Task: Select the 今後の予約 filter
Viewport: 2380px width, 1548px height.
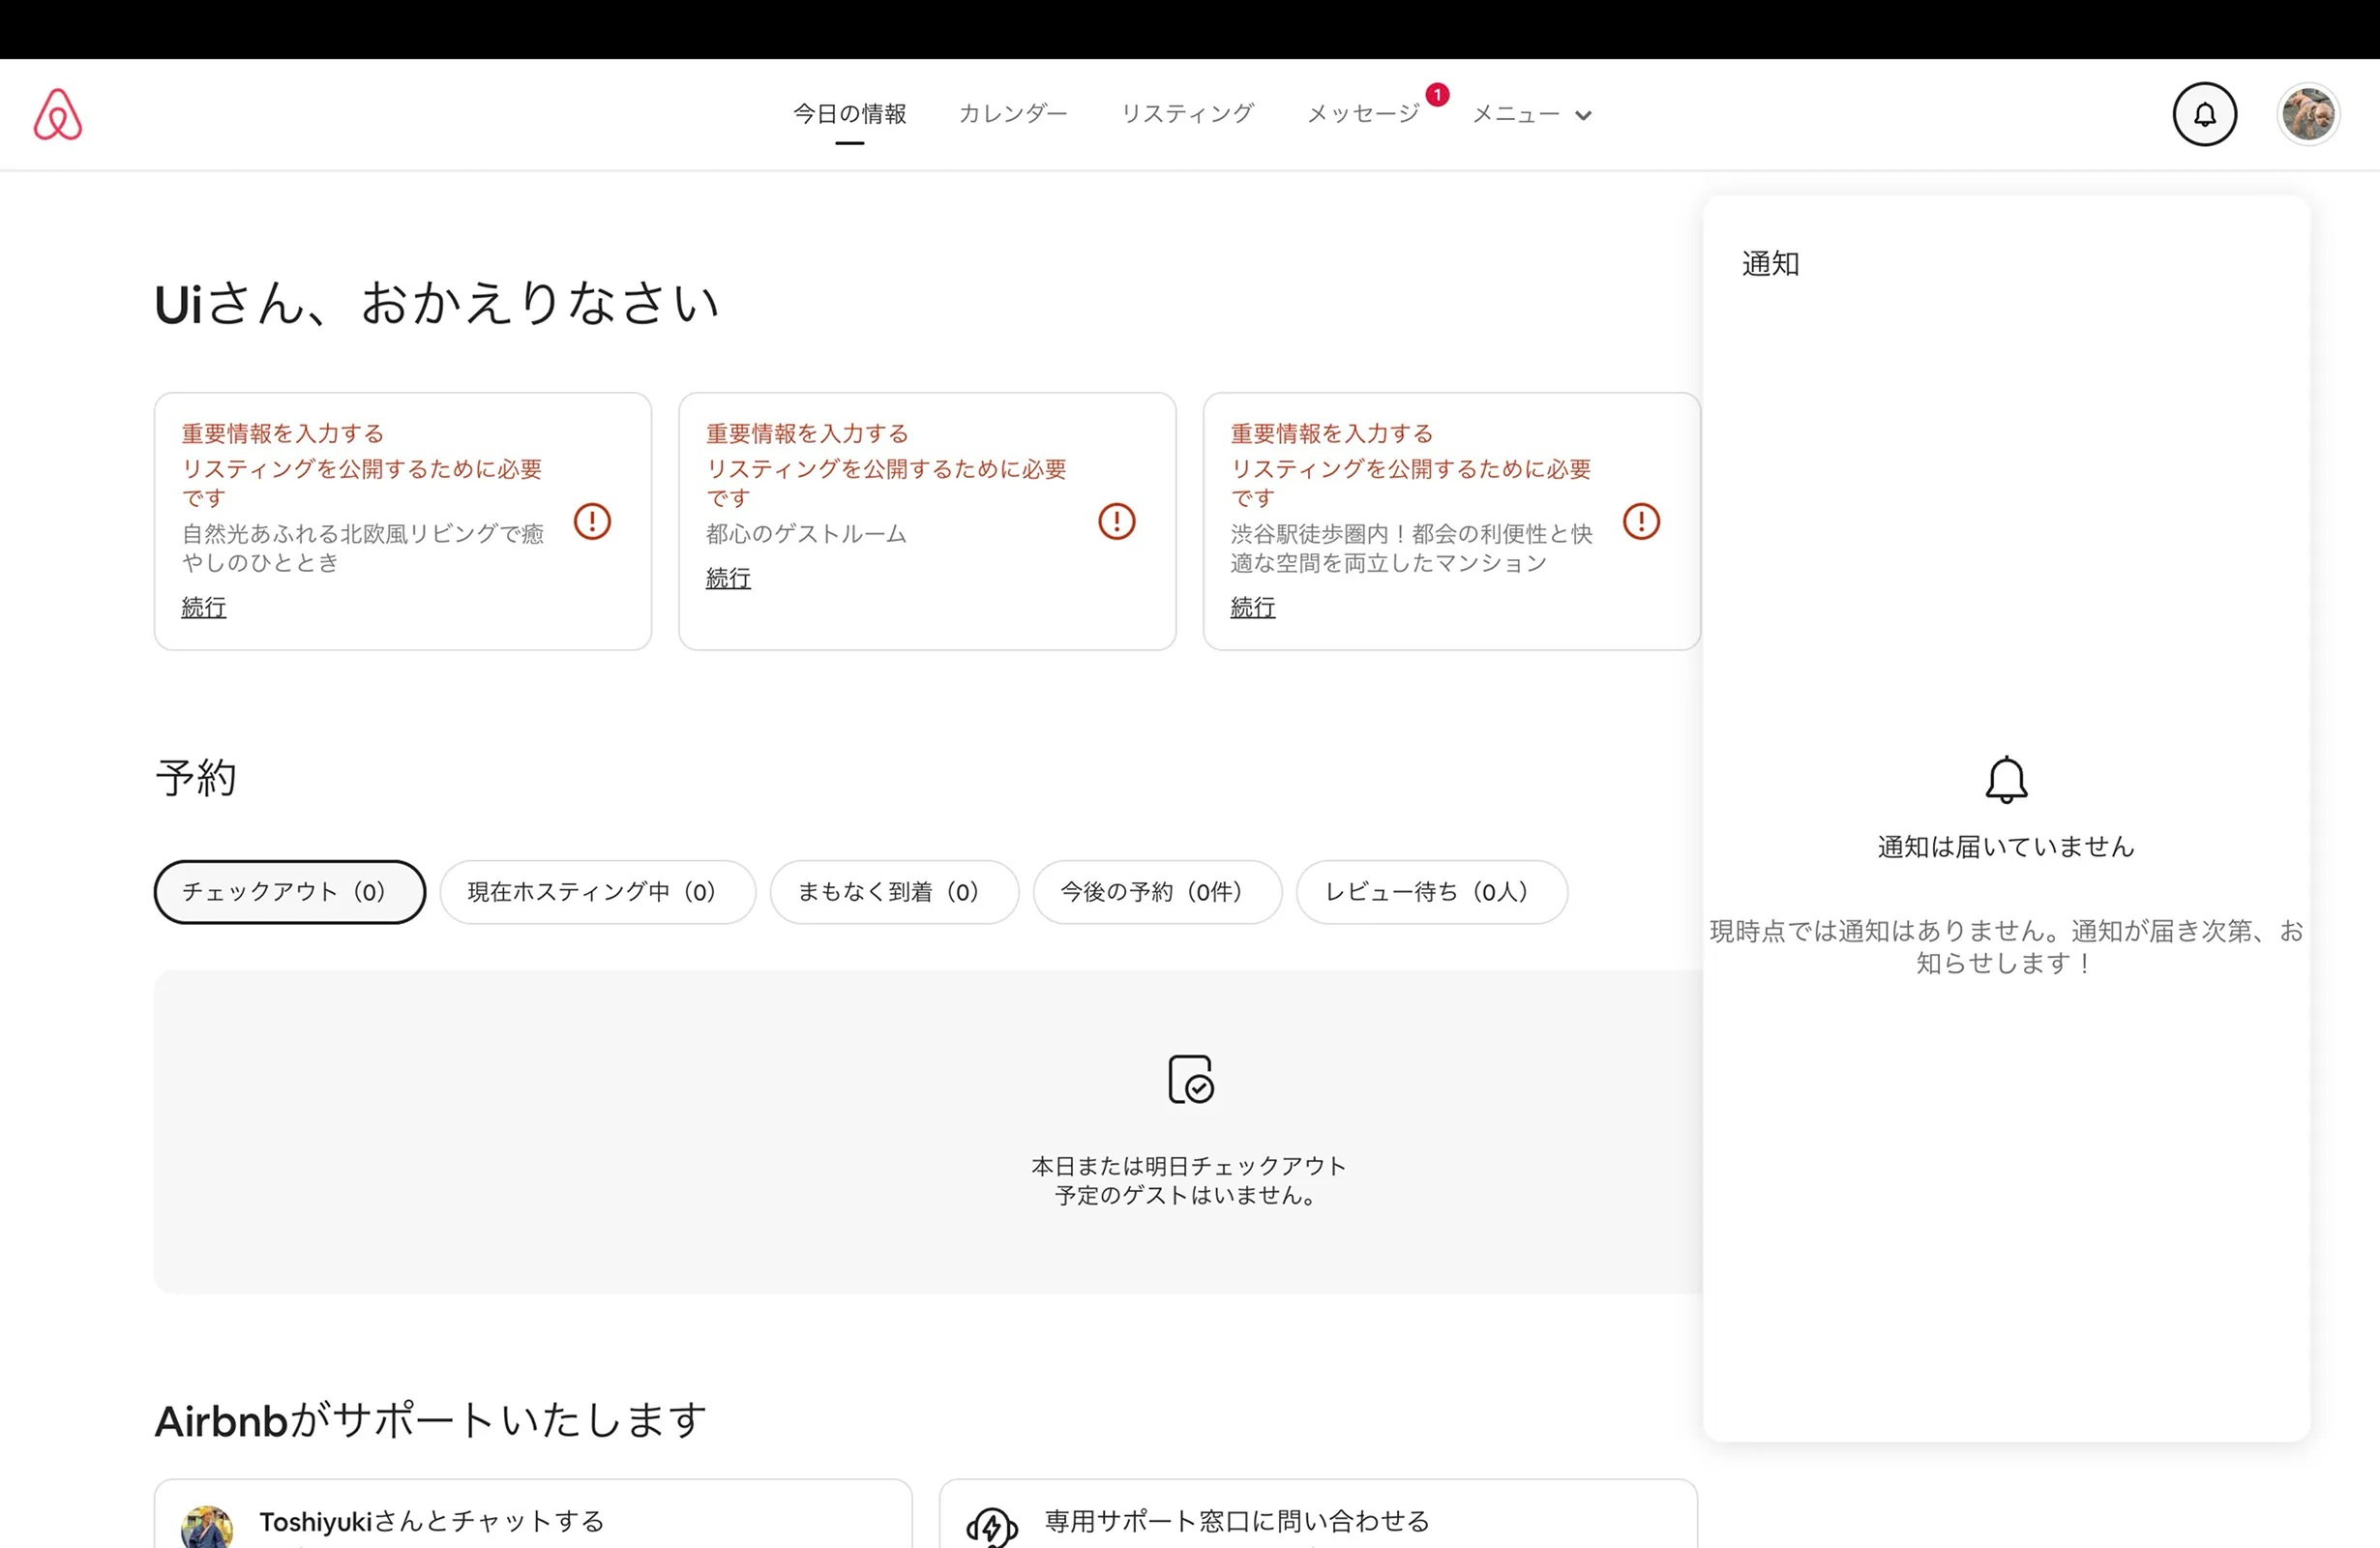Action: [x=1157, y=892]
